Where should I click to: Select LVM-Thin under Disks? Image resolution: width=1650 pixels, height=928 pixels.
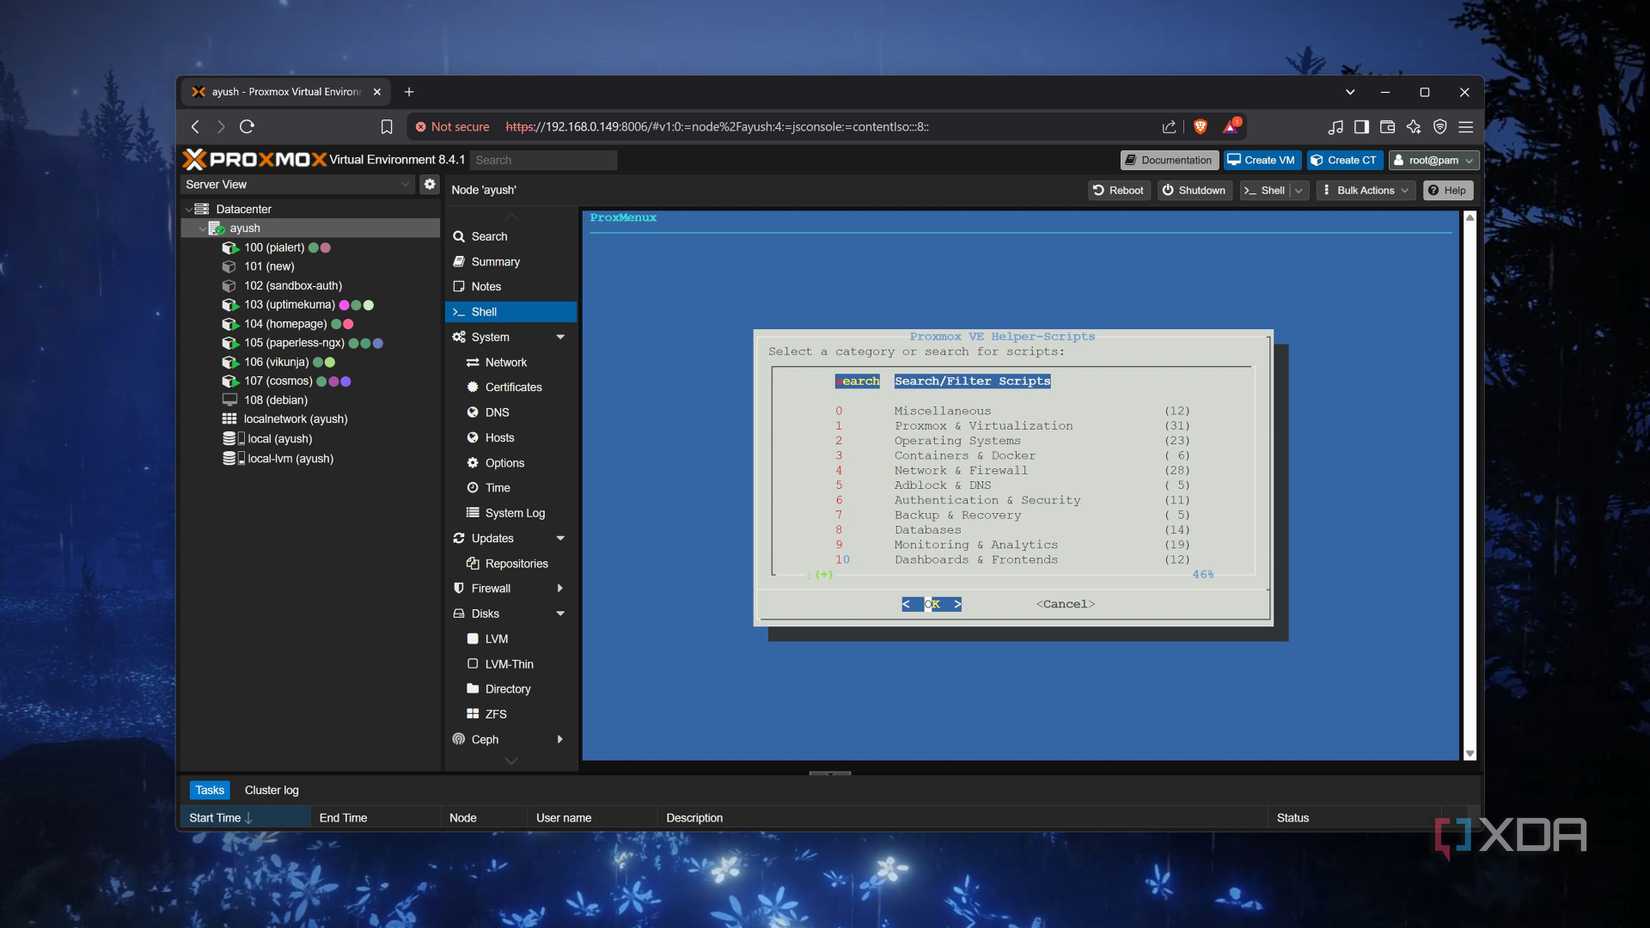508,663
